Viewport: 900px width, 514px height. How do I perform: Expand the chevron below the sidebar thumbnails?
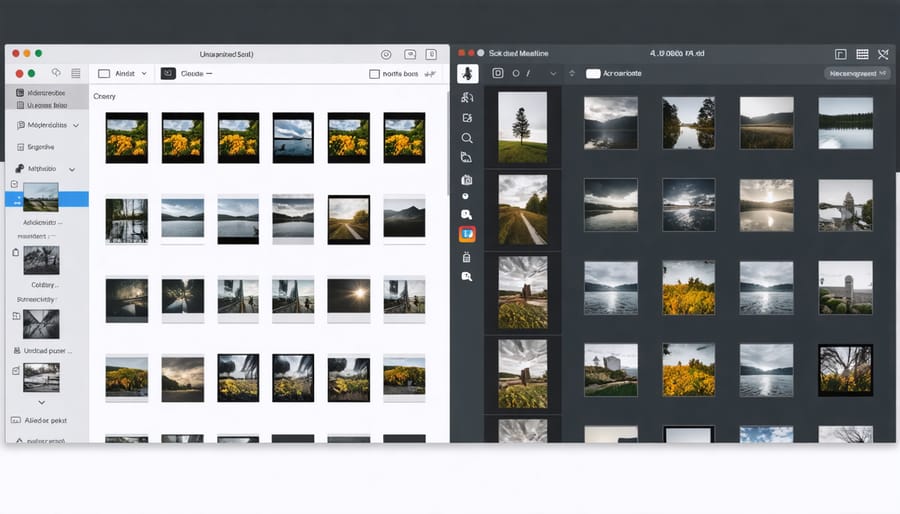pyautogui.click(x=41, y=401)
